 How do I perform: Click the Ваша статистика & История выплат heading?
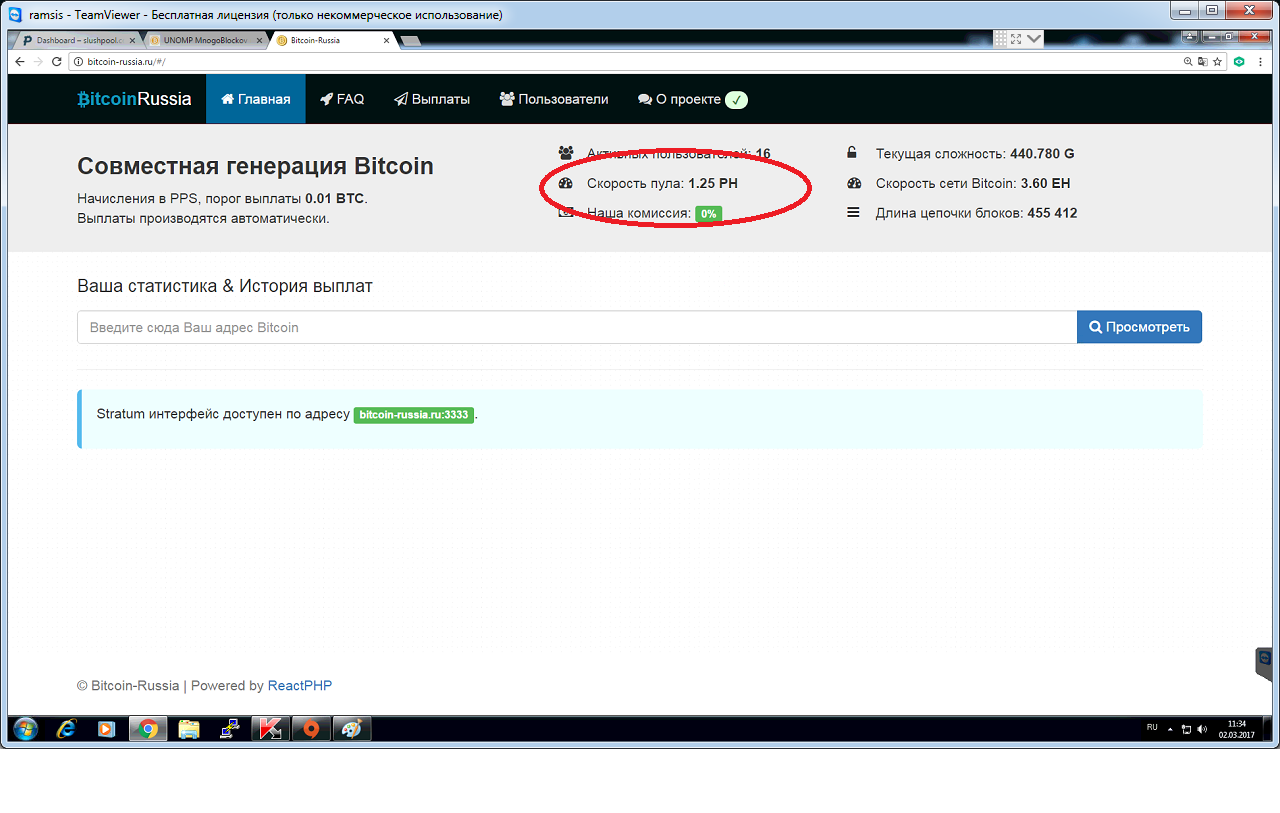pos(224,286)
